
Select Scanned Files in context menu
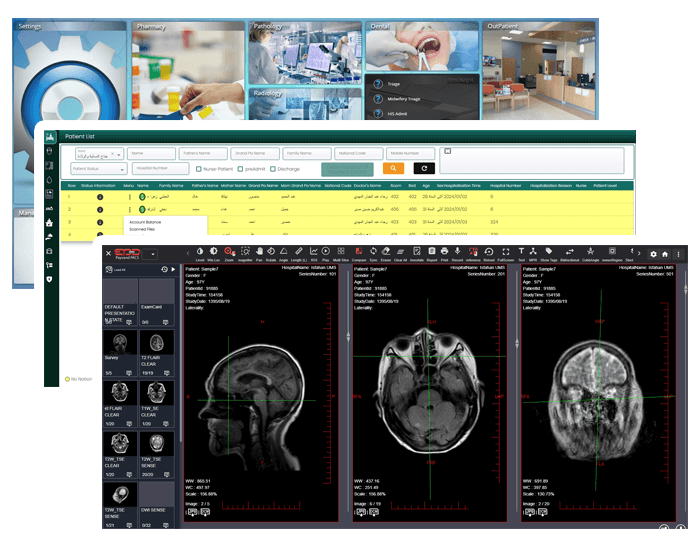pyautogui.click(x=142, y=229)
